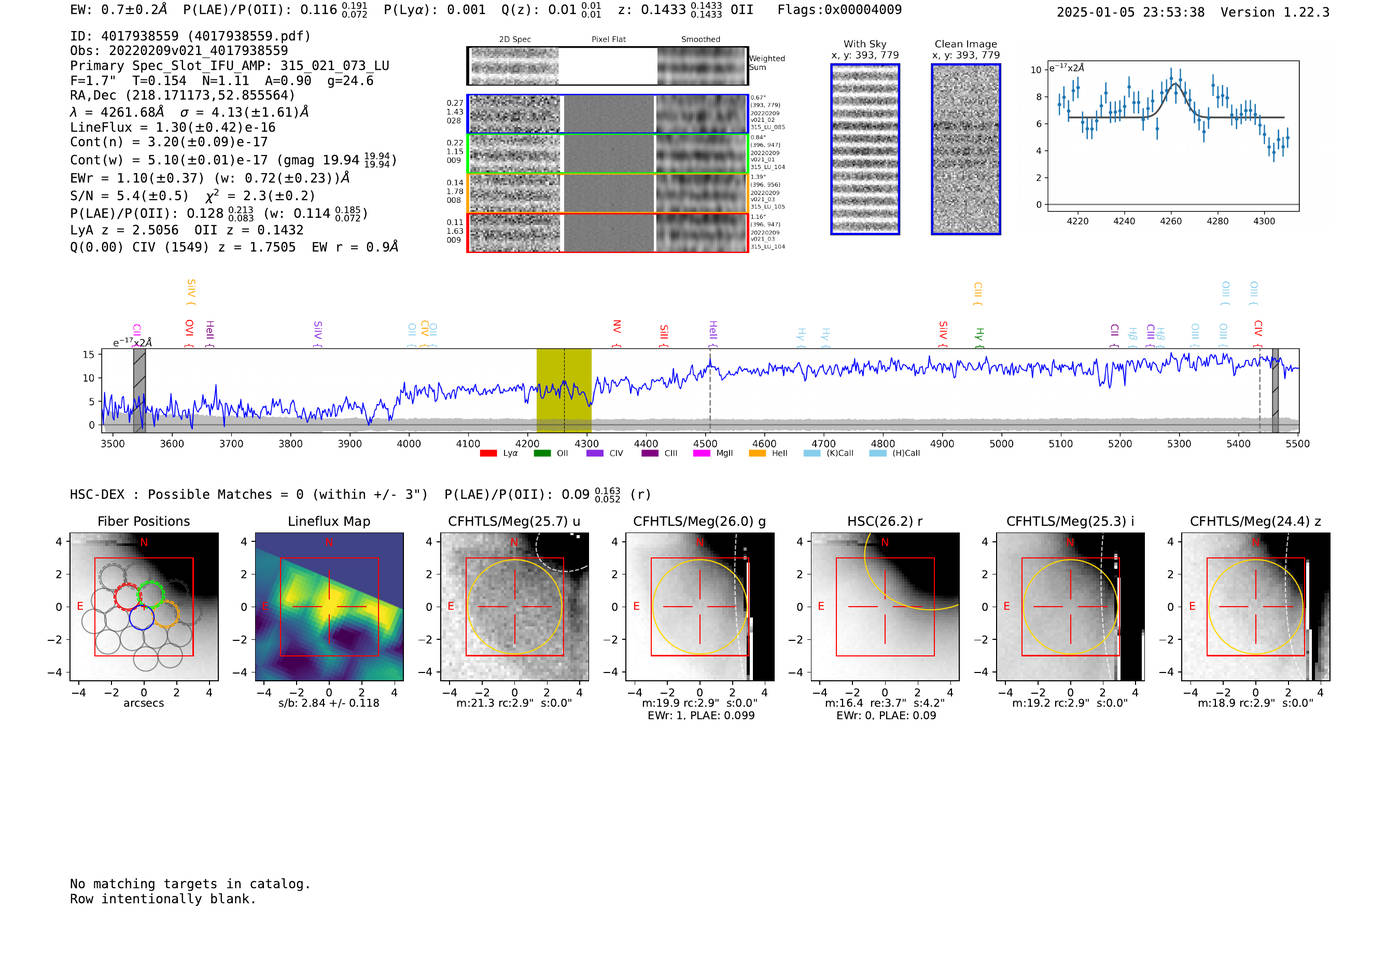Click the green dashed fiber circle
Viewport: 1400px width, 953px height.
(x=151, y=594)
